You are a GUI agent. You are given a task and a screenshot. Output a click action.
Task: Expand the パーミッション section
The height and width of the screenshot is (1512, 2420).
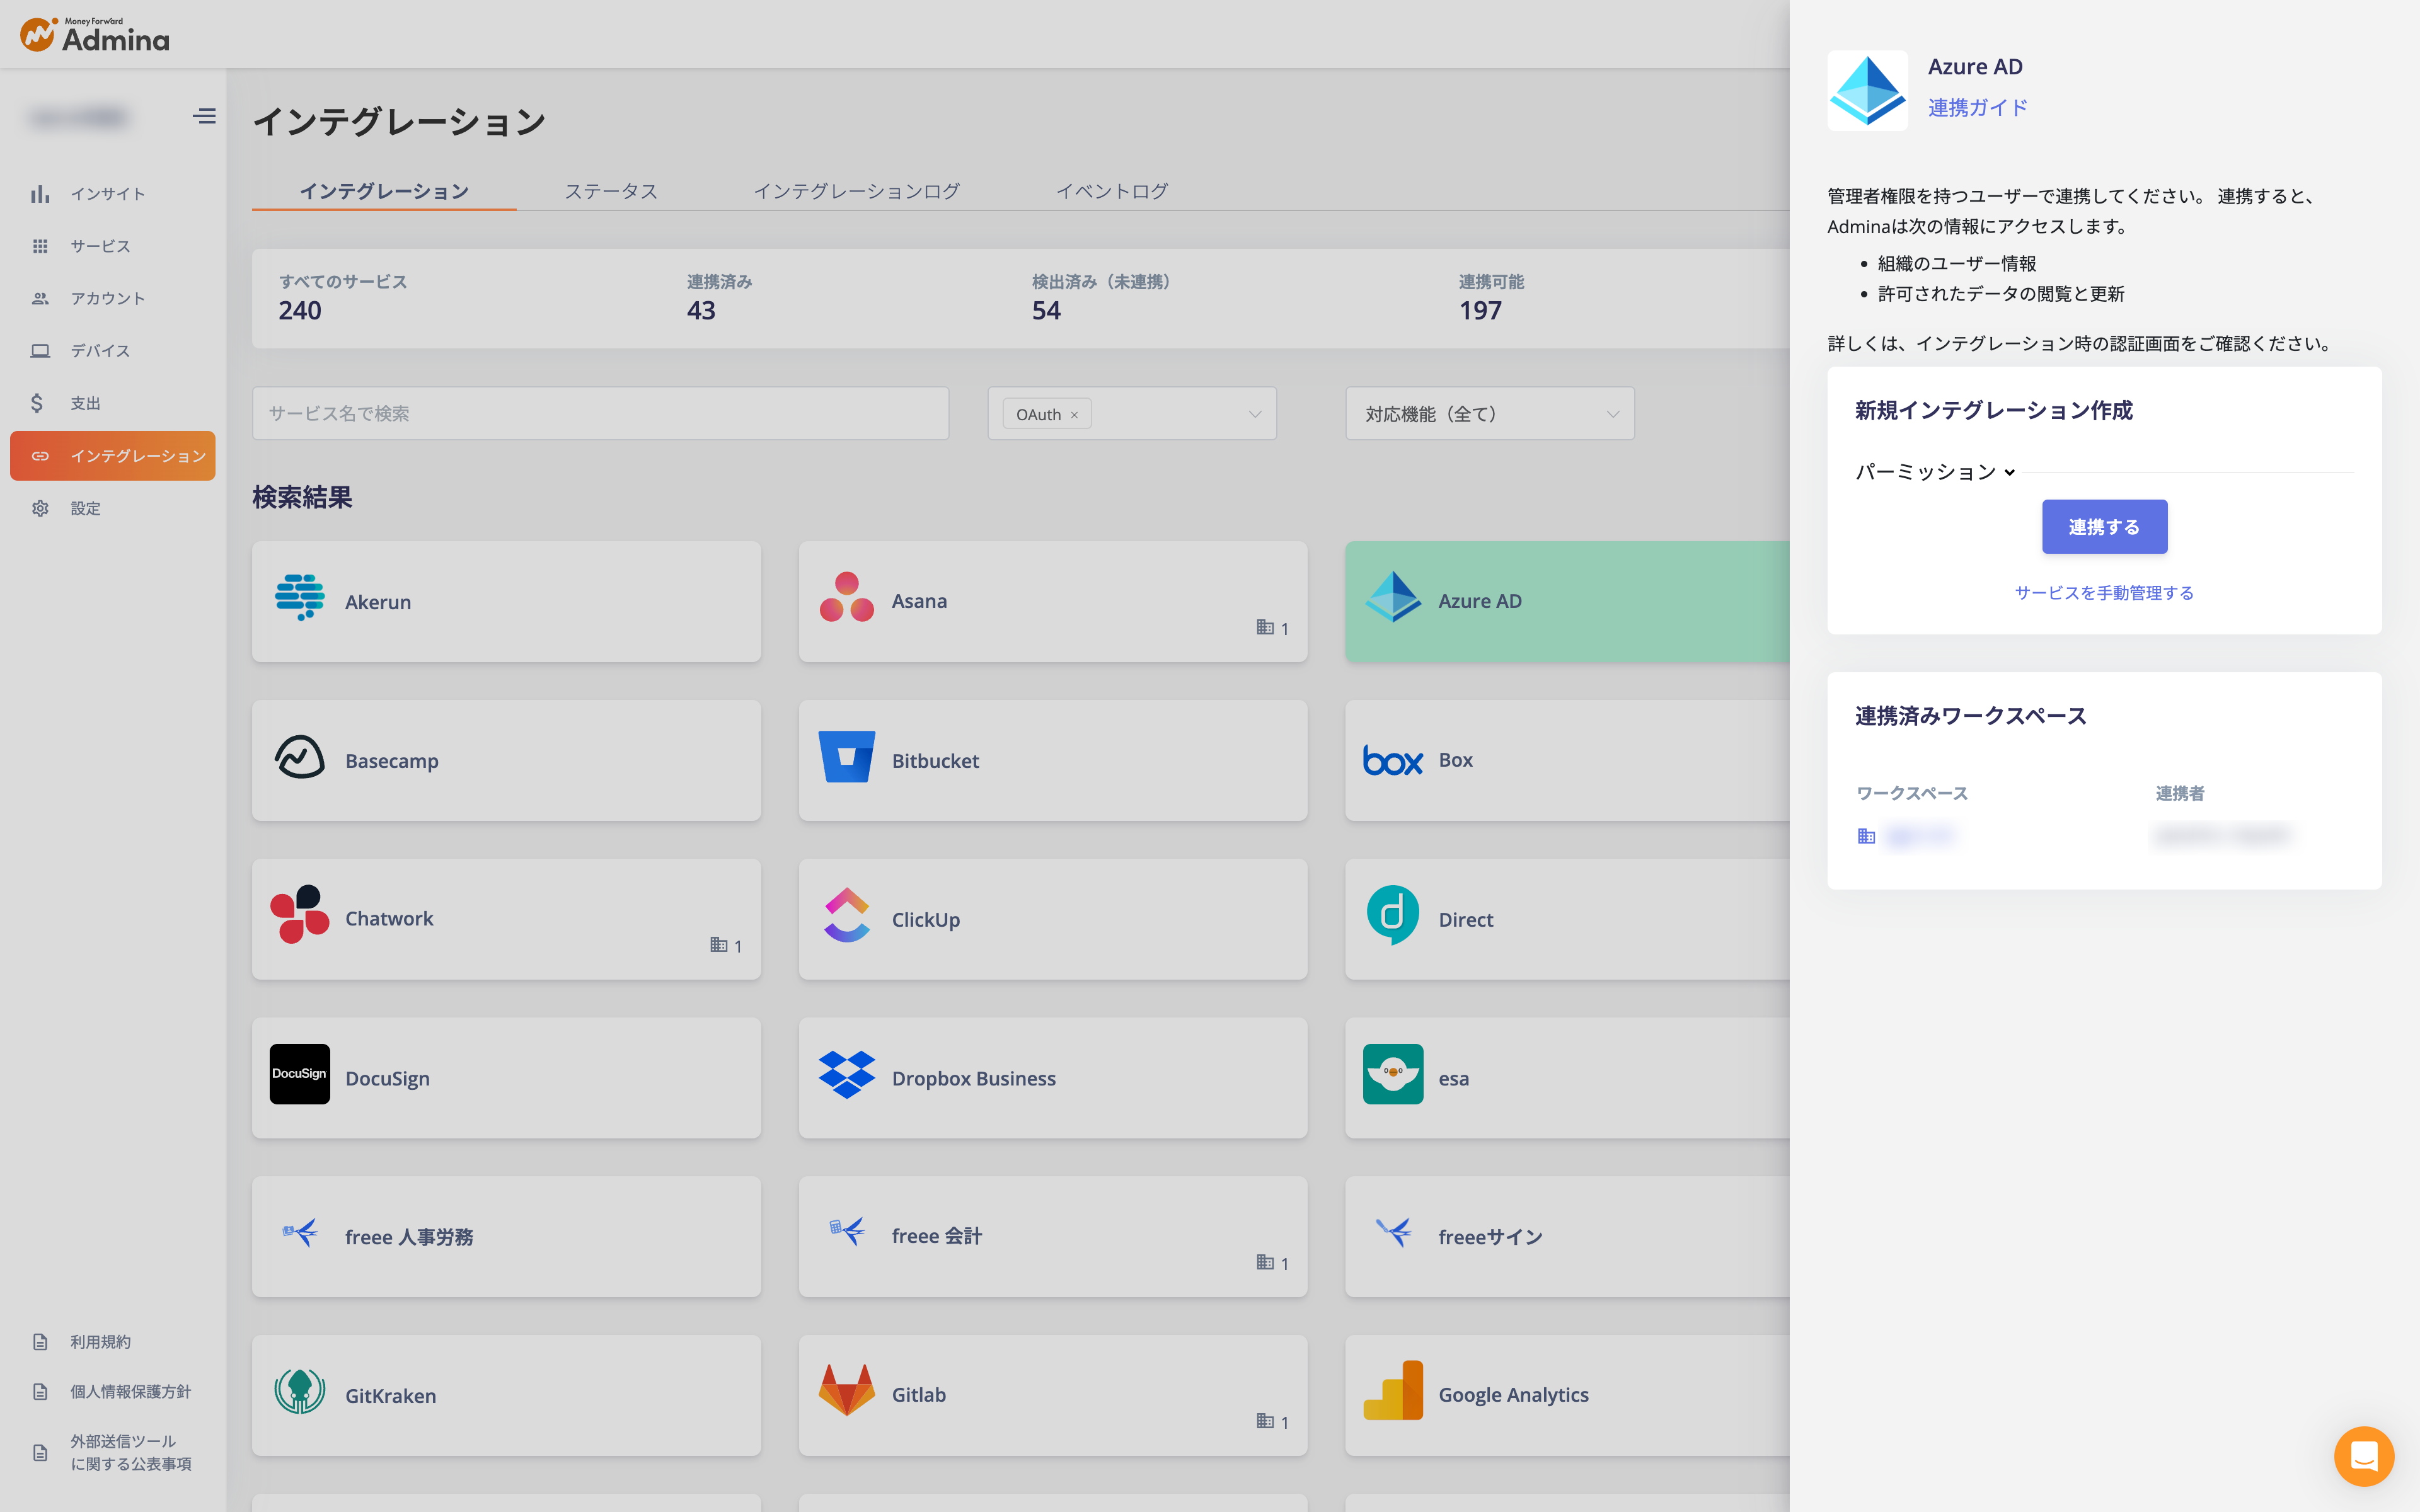pos(1935,472)
